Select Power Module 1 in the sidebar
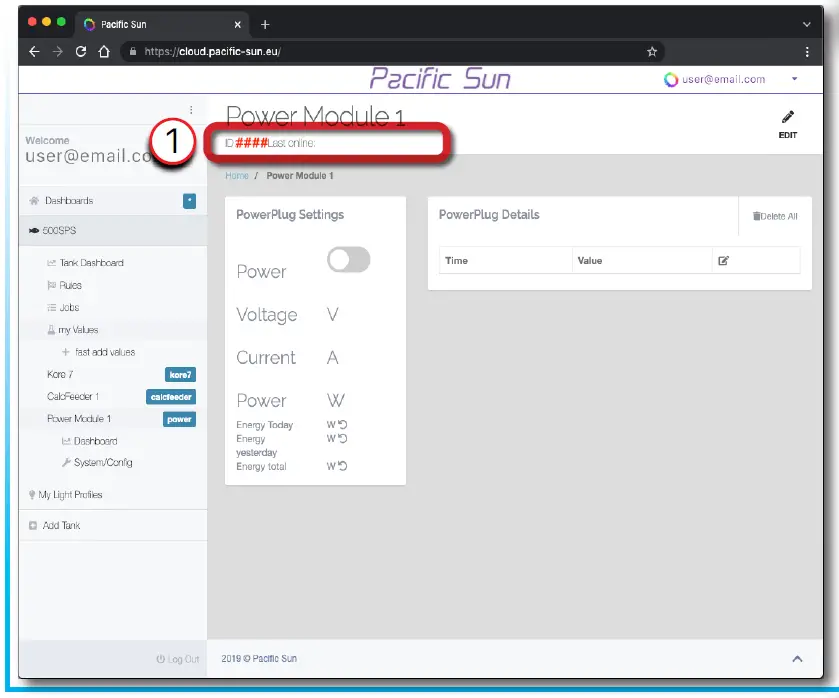The image size is (839, 698). click(79, 419)
